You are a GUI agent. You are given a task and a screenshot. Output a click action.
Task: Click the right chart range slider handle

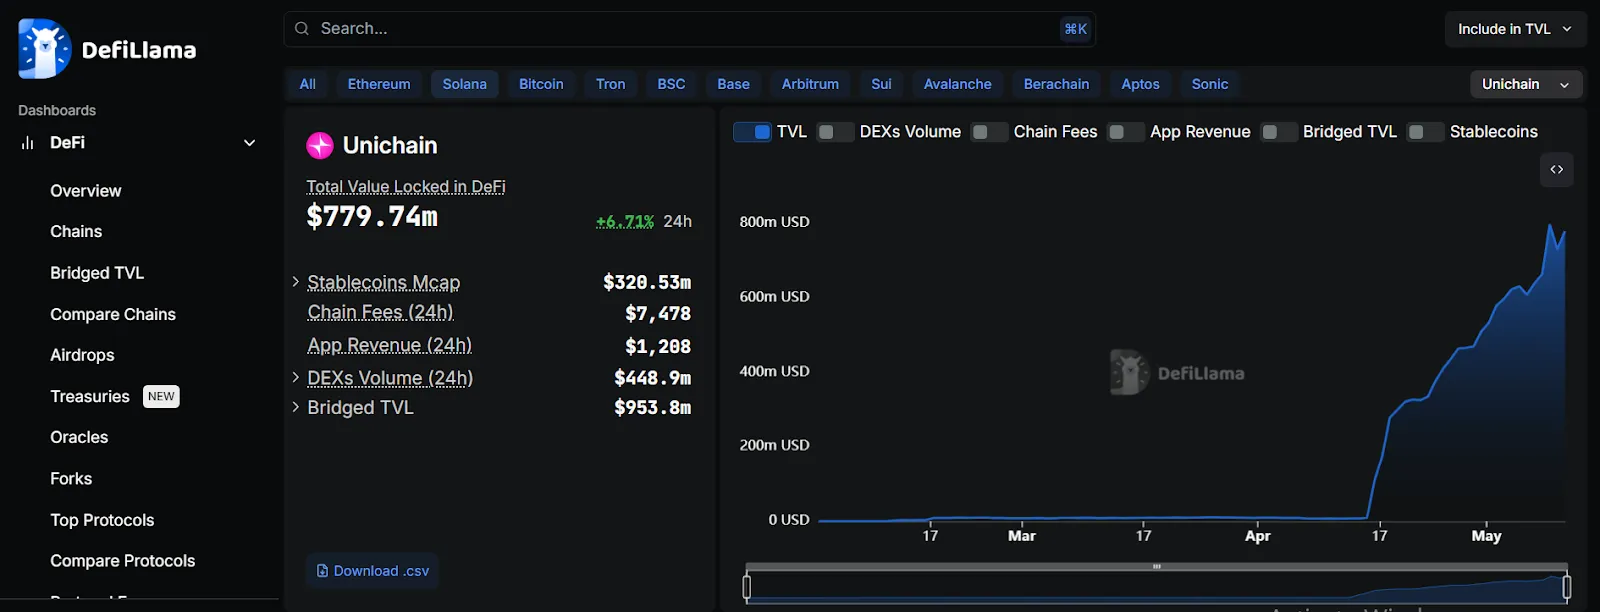[x=1567, y=587]
